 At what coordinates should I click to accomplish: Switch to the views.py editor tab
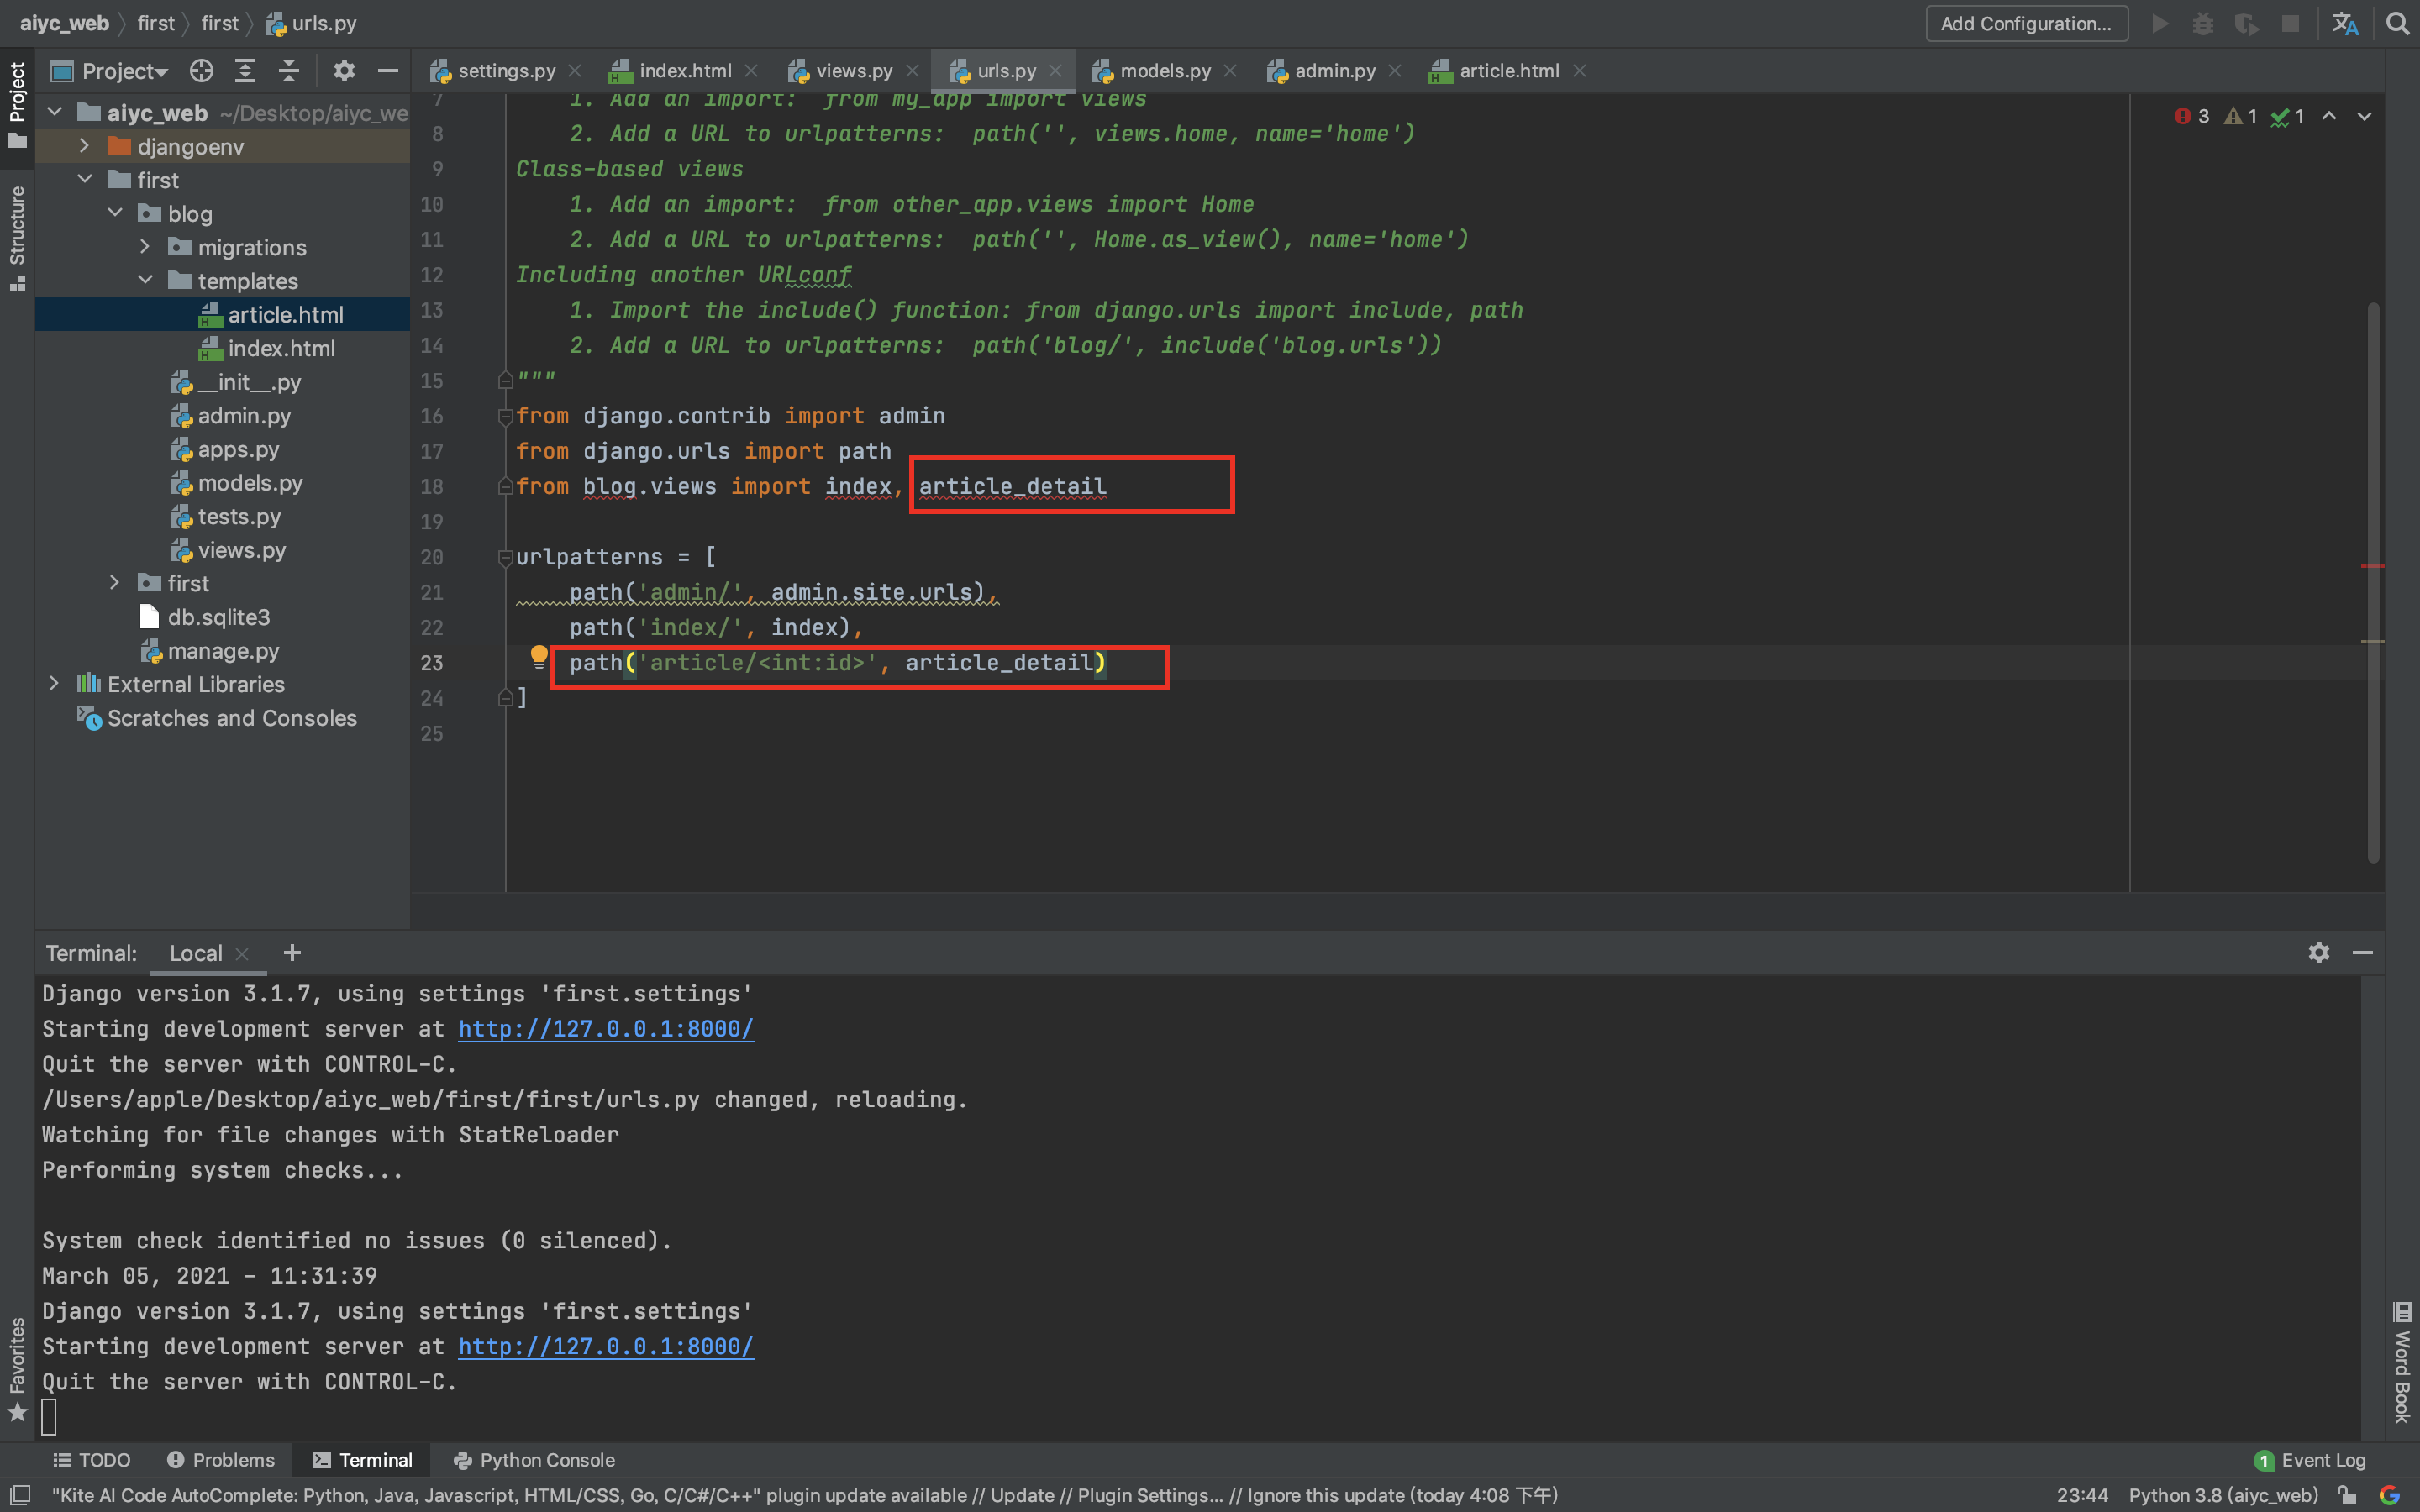(x=853, y=71)
